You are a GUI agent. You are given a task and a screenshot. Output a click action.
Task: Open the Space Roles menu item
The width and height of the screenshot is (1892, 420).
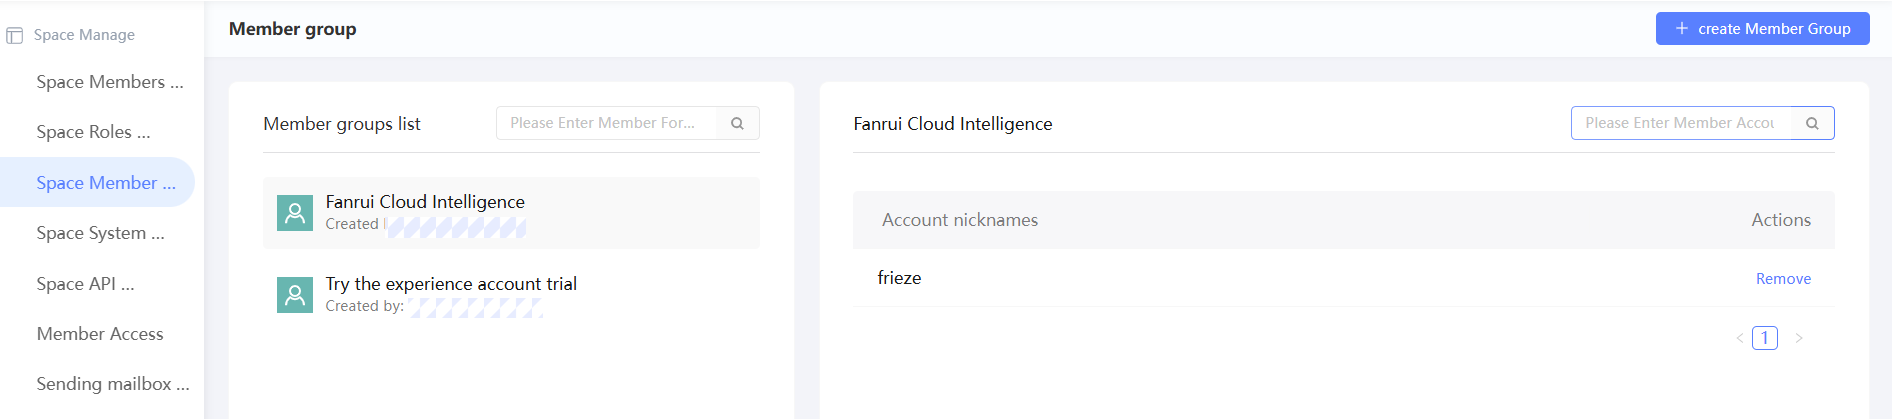(93, 132)
